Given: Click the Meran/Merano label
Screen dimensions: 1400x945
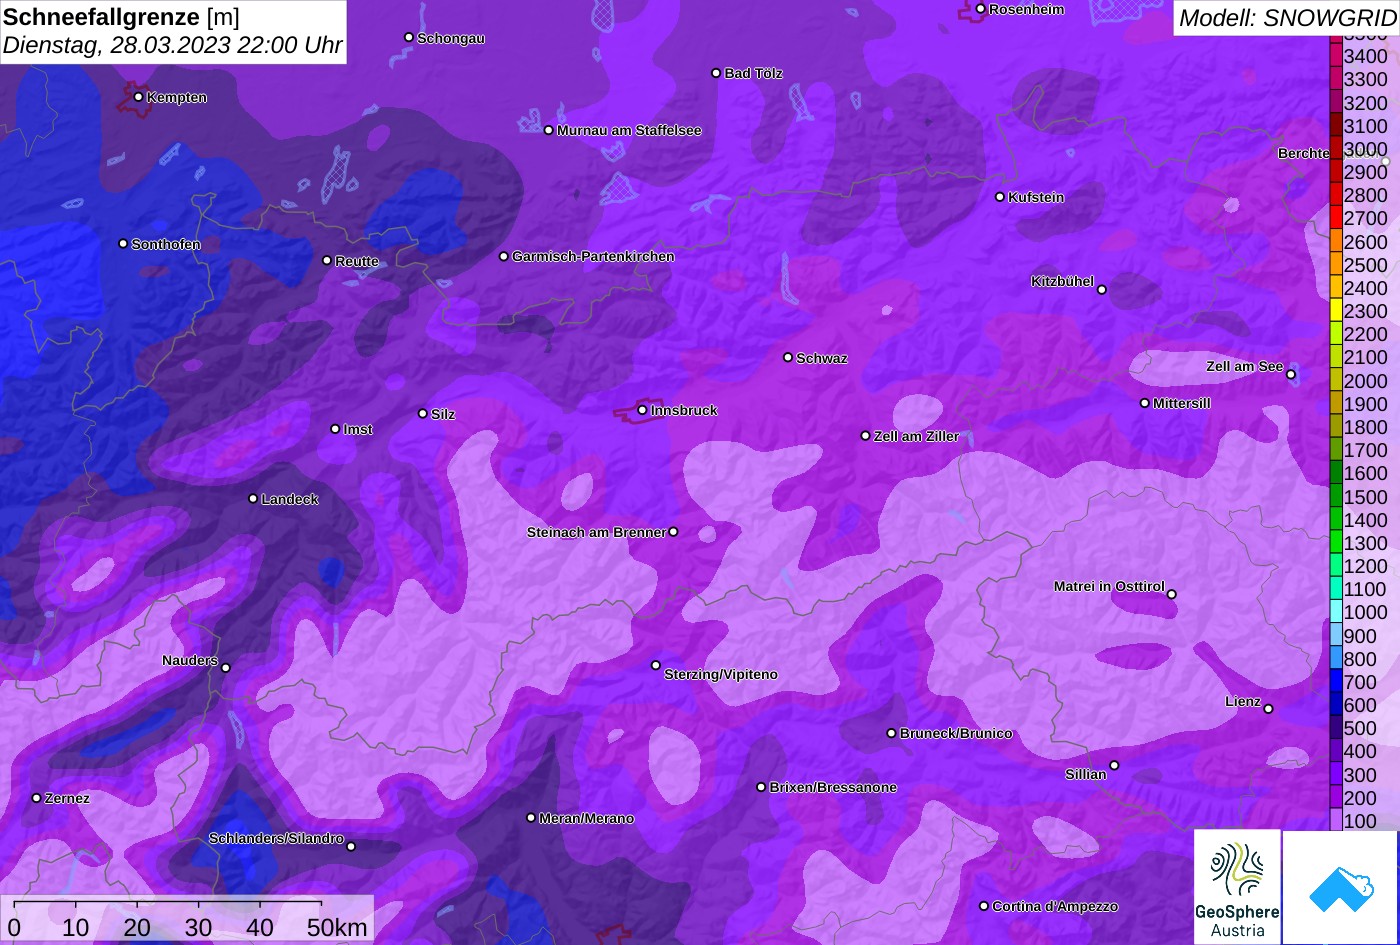Looking at the screenshot, I should [586, 819].
